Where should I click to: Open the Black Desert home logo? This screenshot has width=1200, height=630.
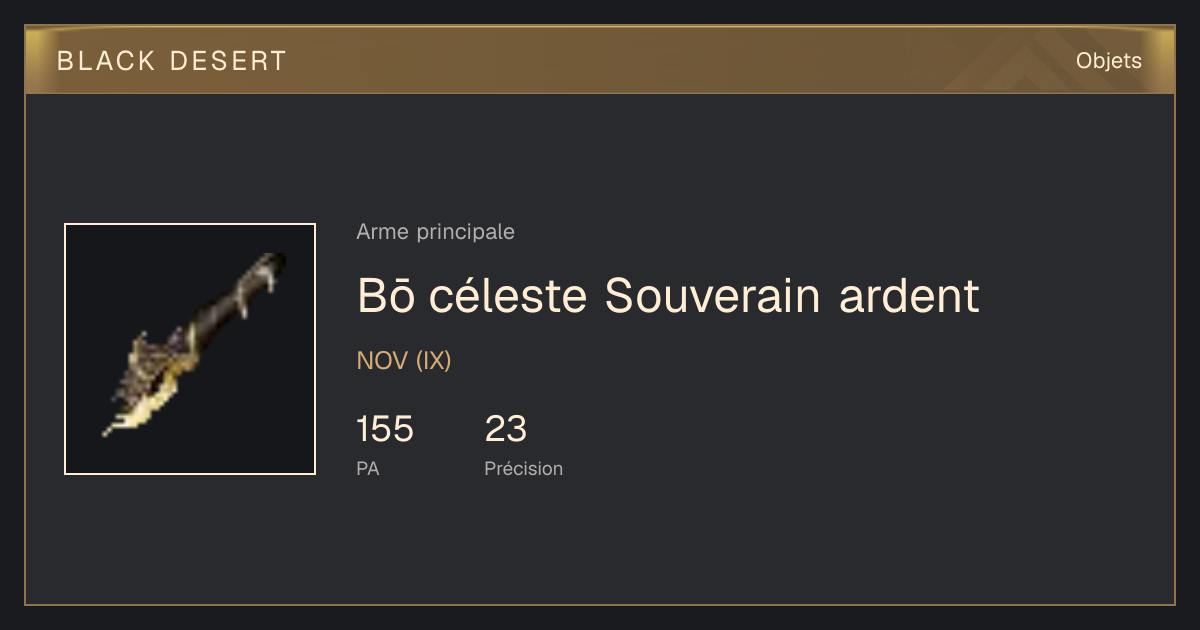[172, 61]
